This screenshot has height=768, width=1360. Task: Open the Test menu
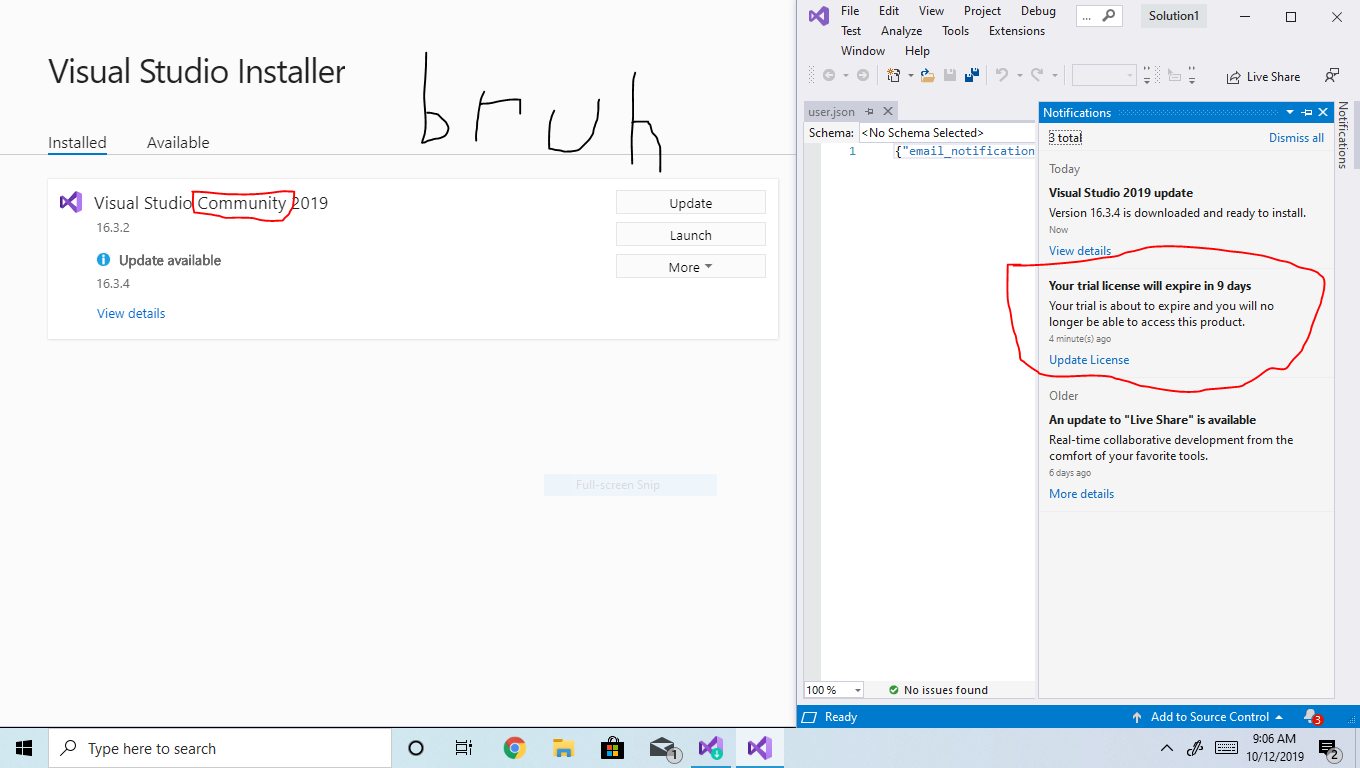[851, 31]
